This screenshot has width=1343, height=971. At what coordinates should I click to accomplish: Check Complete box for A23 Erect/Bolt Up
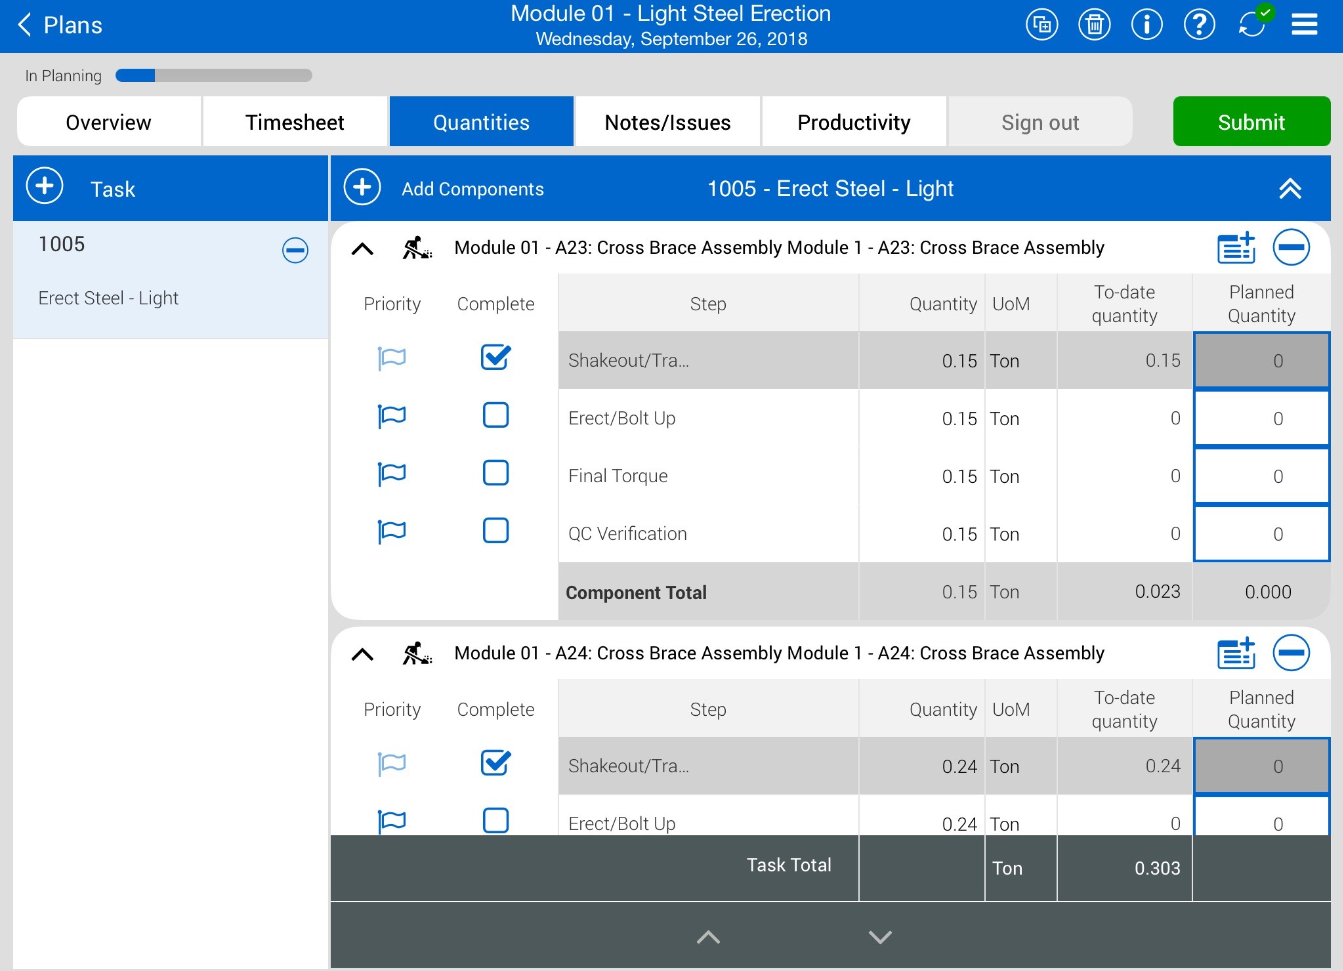496,415
